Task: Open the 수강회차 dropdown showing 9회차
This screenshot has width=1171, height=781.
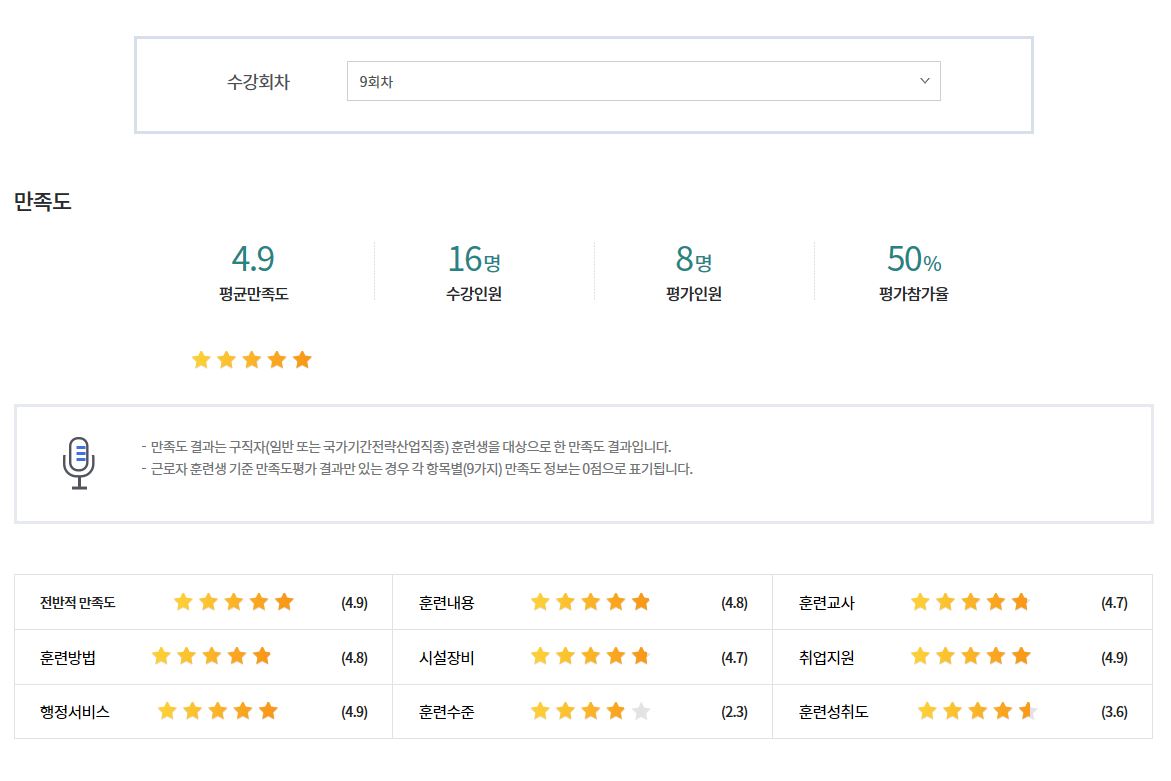Action: (x=642, y=82)
